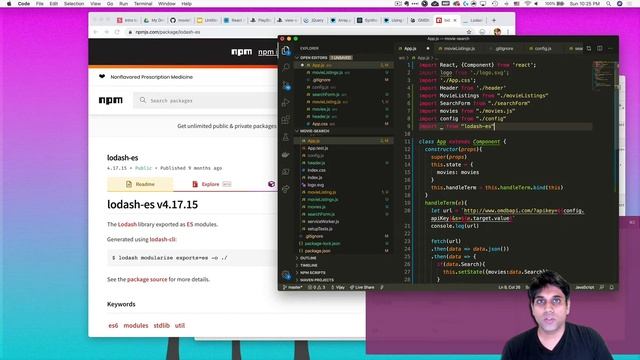Expand the Timeline section
640x360 pixels.
point(309,265)
